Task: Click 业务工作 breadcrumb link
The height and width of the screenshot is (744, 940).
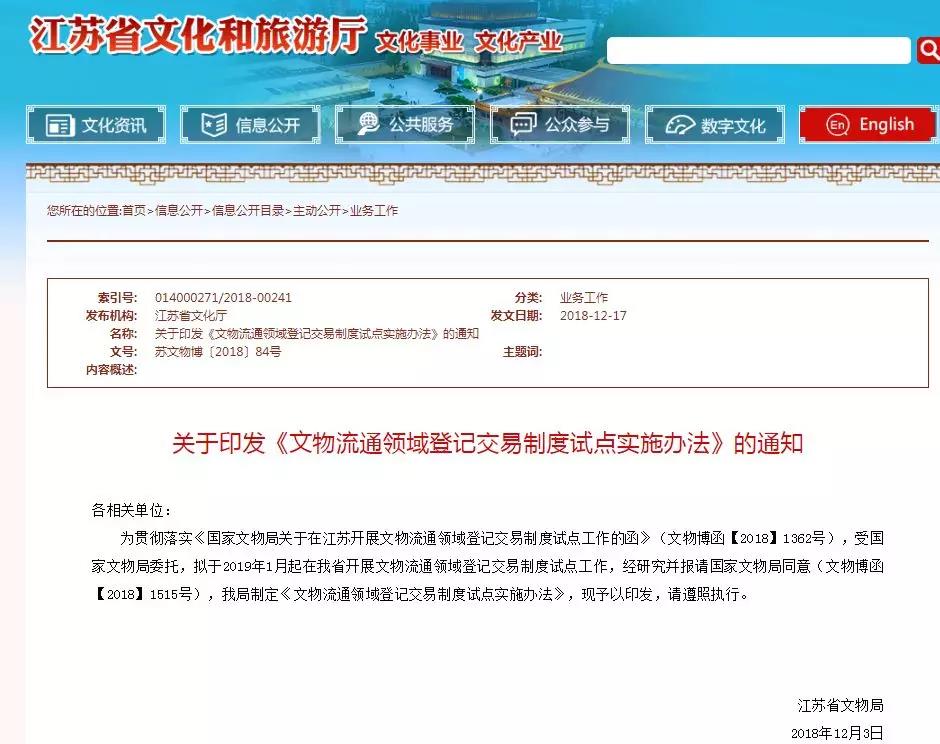Action: [374, 211]
